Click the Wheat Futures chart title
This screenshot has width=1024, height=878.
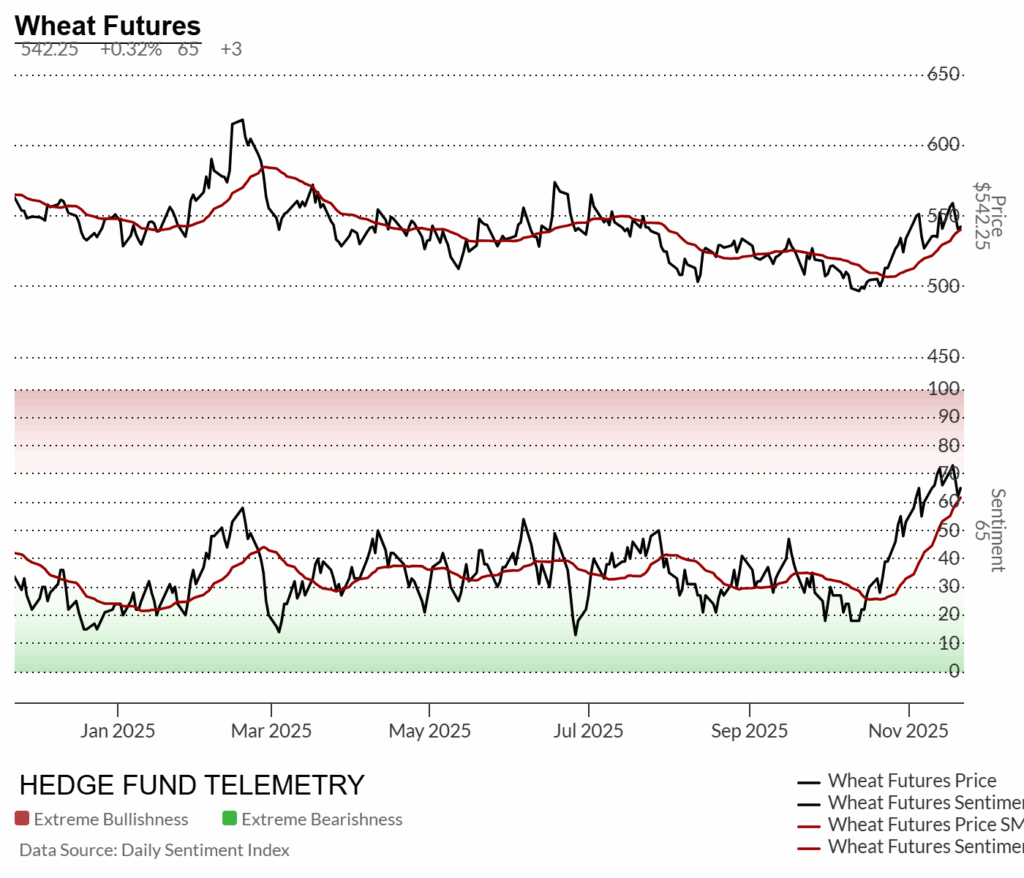click(107, 26)
